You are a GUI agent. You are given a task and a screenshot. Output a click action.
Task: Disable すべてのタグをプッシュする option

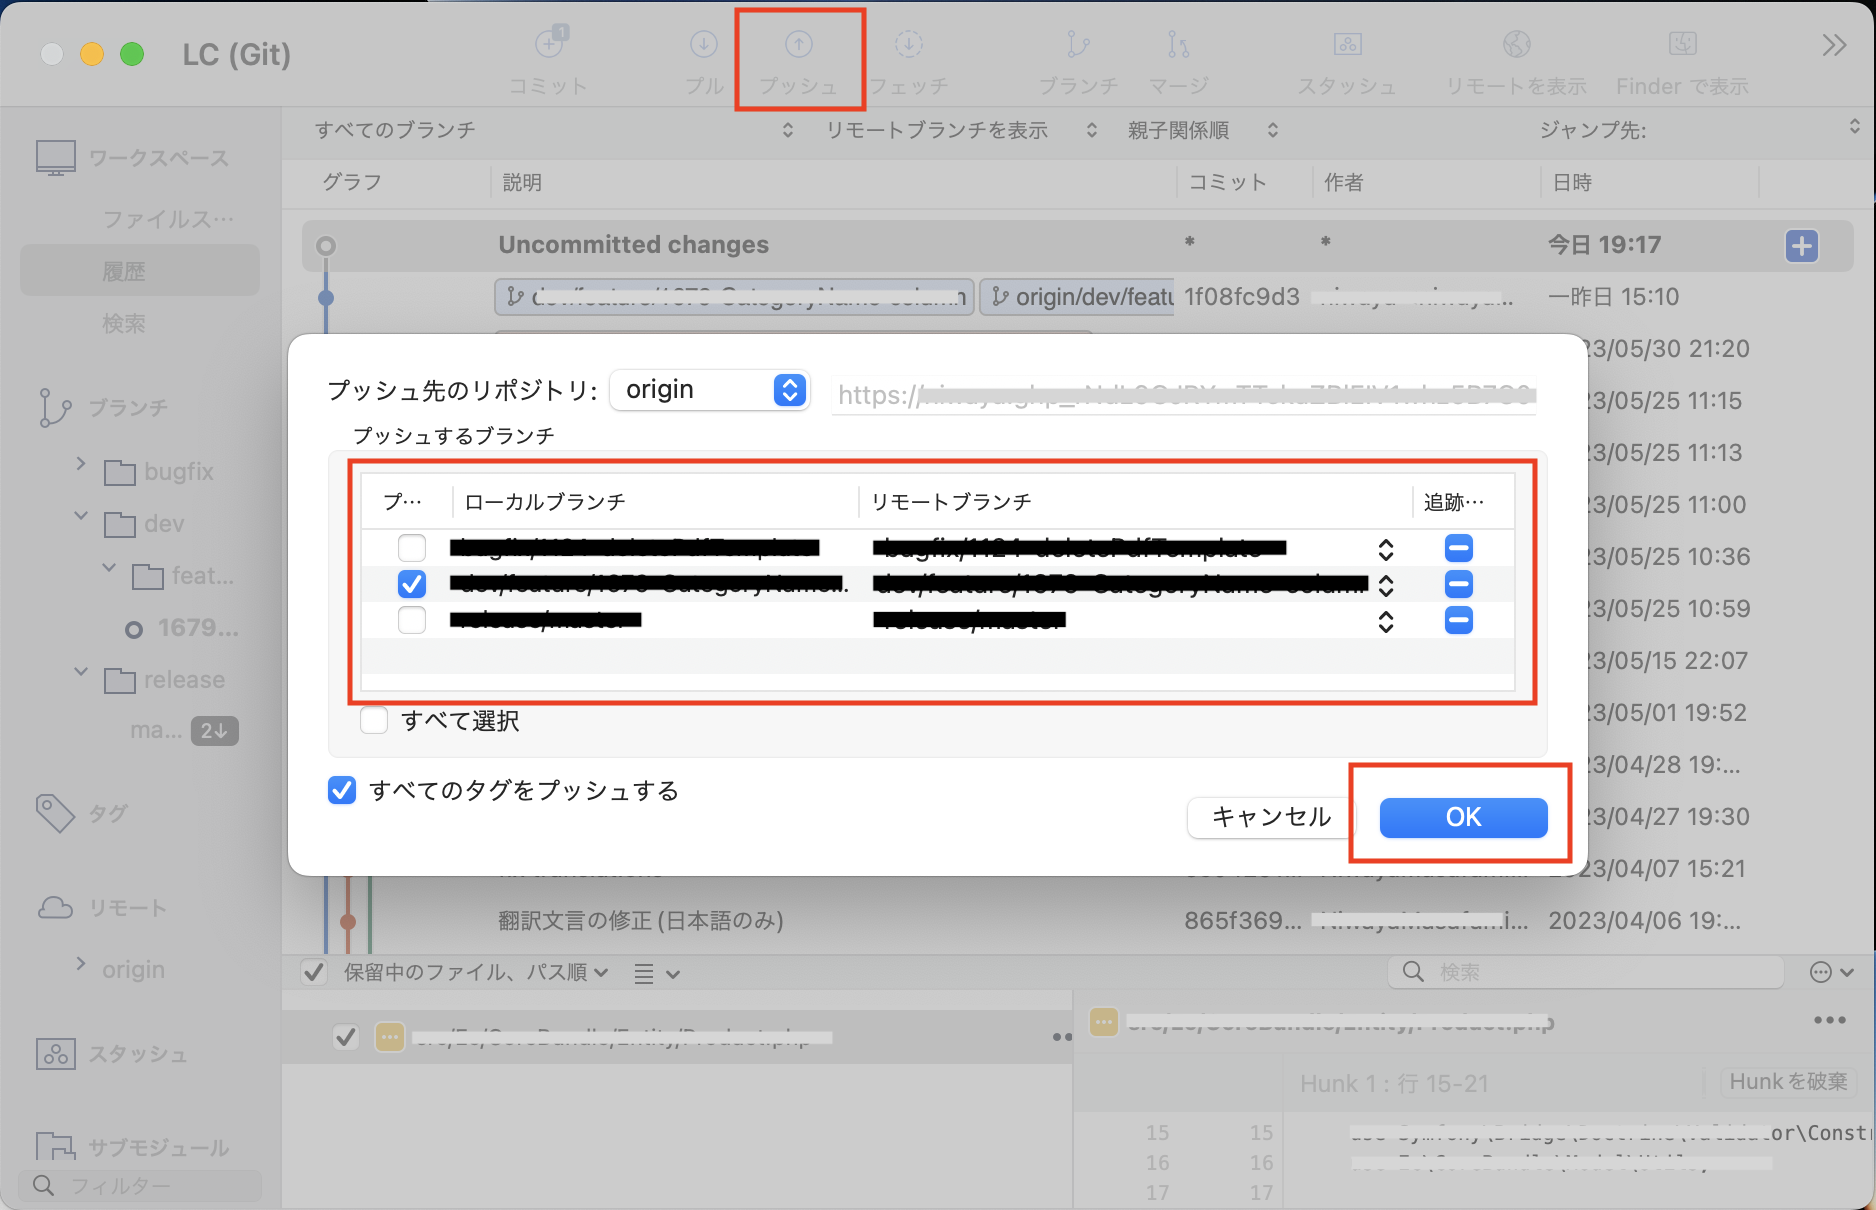click(341, 790)
